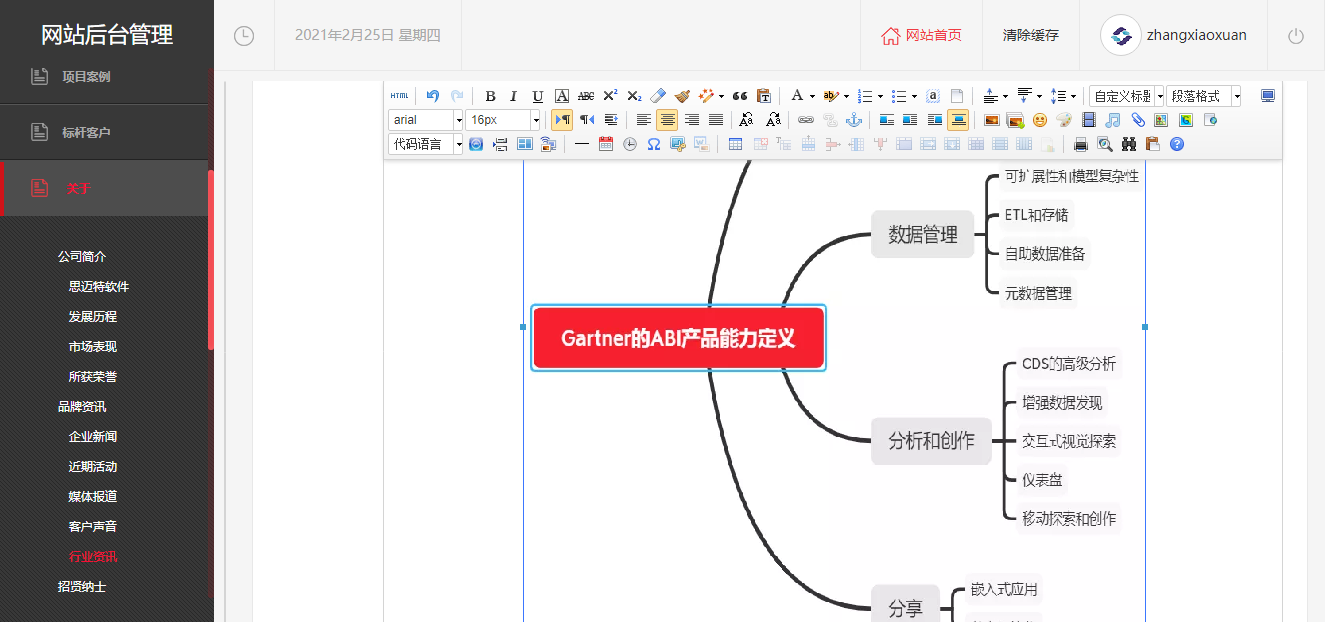Open 行业资讯 in the sidebar
The image size is (1326, 623).
click(x=93, y=557)
